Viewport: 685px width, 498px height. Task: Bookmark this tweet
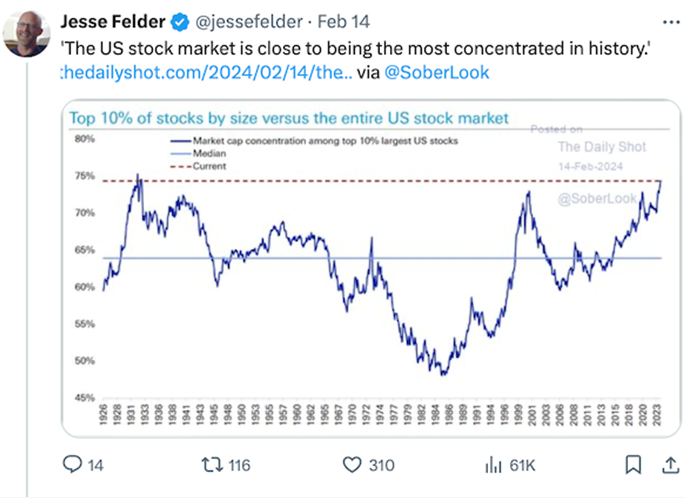pyautogui.click(x=631, y=464)
